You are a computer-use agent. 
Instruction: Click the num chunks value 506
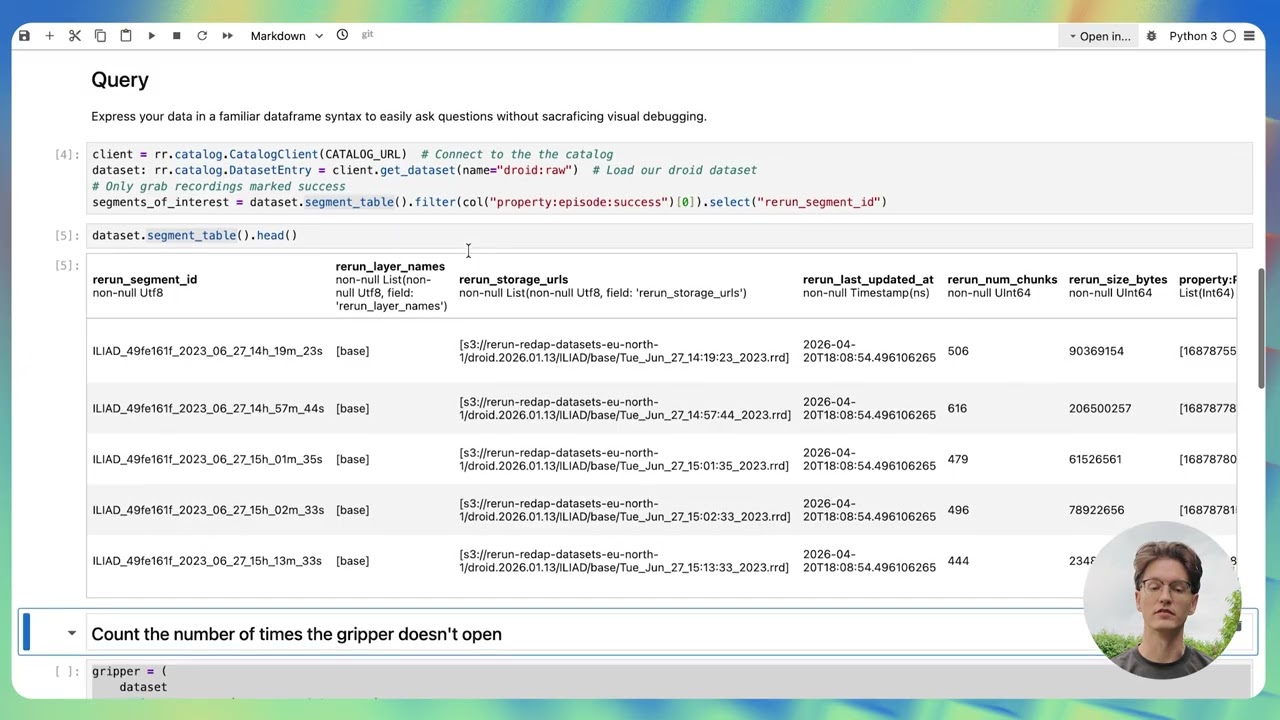point(958,351)
